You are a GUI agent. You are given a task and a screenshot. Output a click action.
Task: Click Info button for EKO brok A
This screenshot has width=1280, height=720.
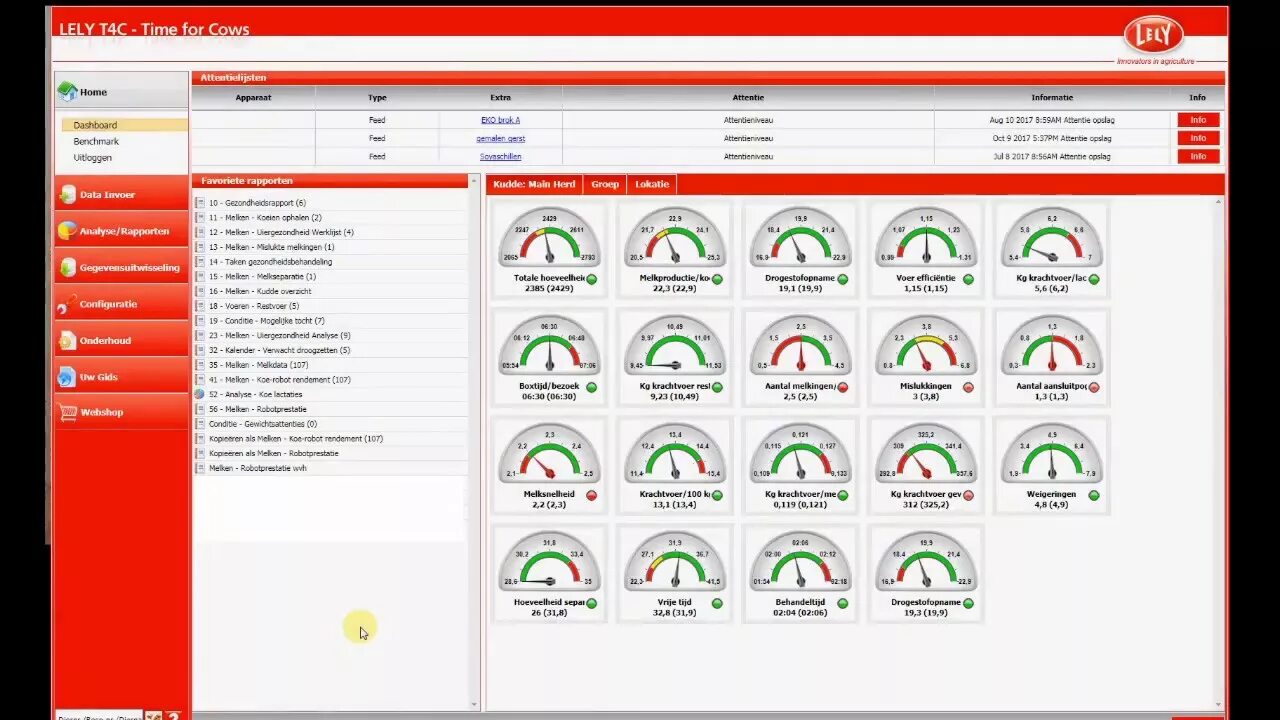coord(1198,120)
